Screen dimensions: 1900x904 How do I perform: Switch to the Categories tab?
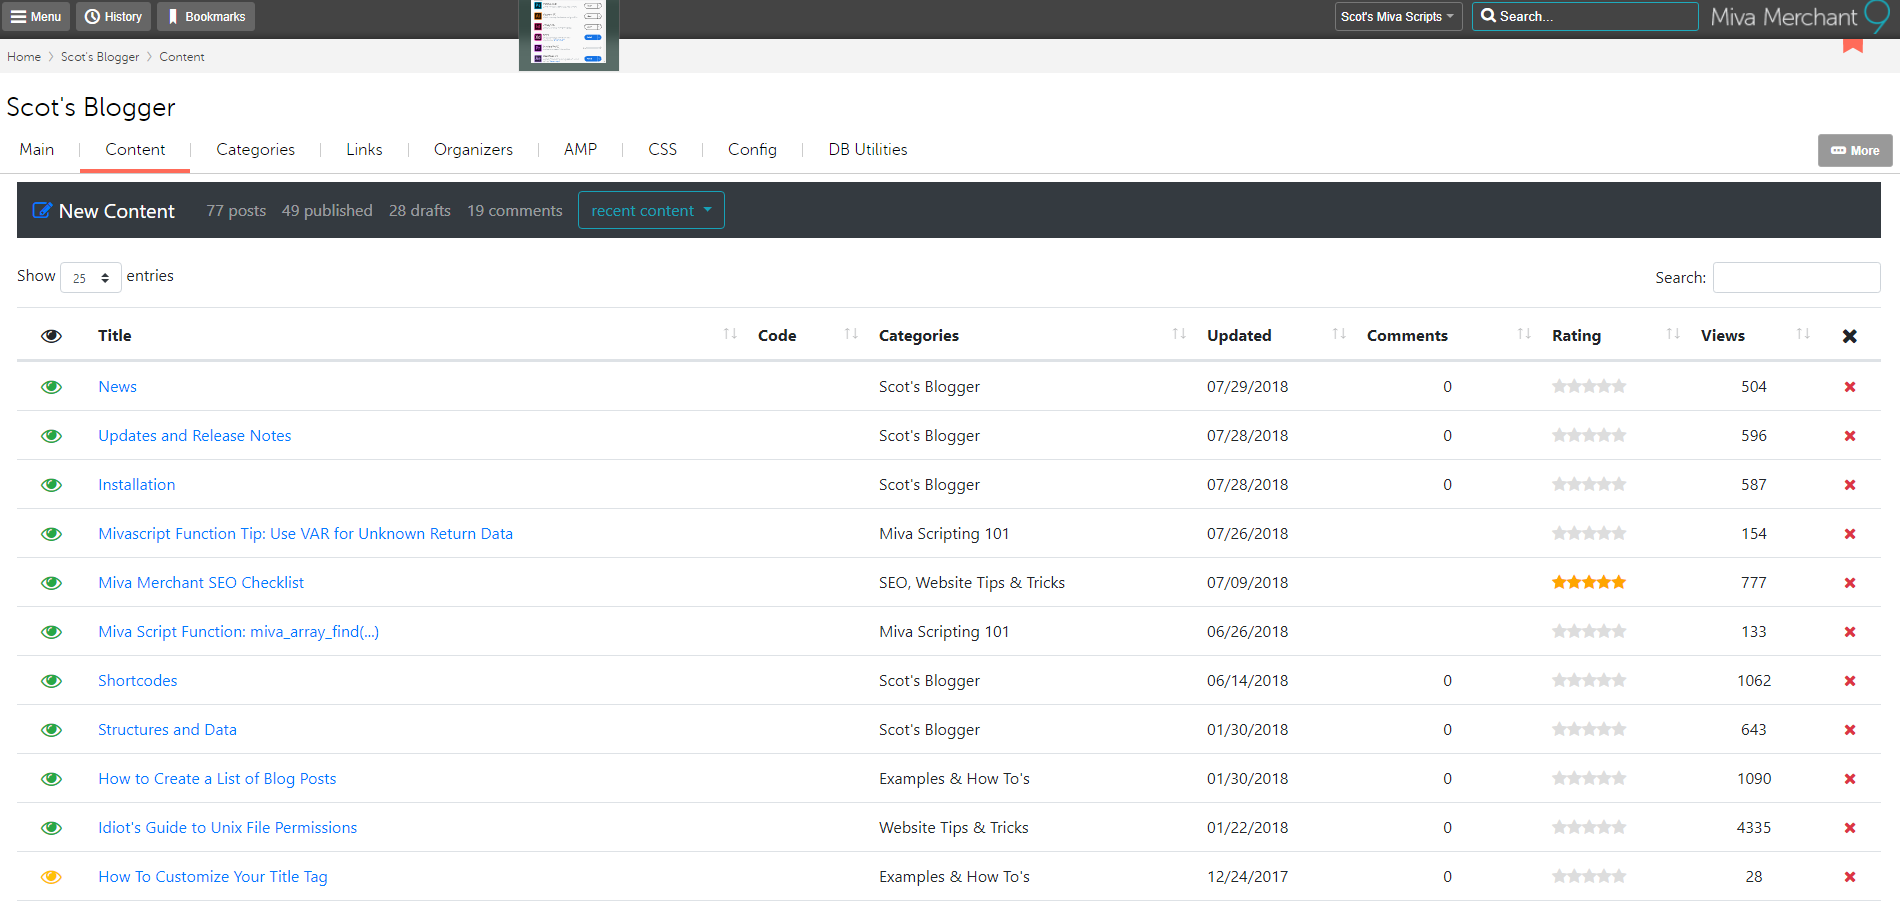point(255,150)
